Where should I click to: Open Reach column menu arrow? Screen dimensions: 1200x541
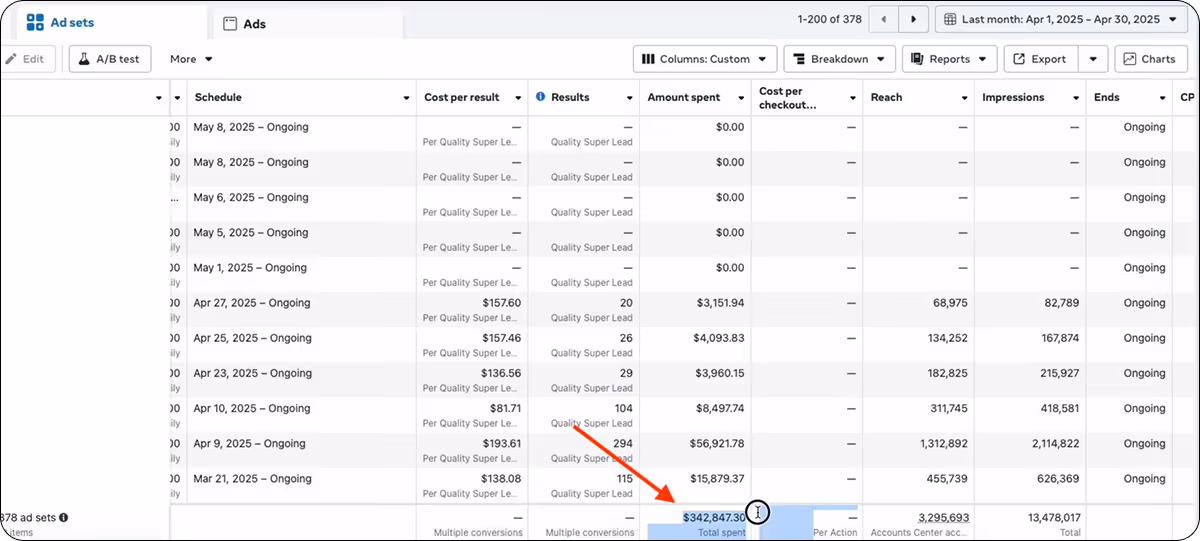coord(964,98)
